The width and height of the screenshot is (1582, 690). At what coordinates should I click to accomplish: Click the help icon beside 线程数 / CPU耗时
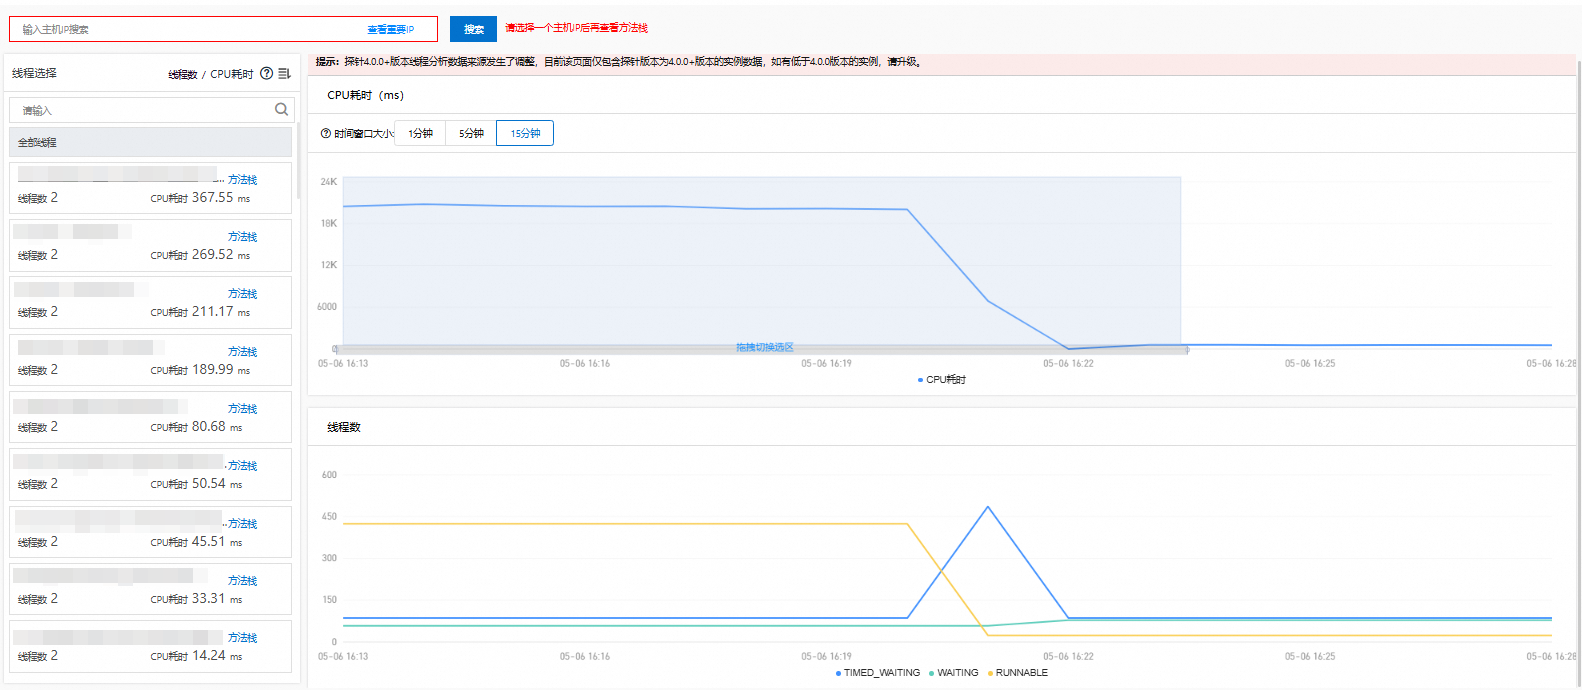266,73
